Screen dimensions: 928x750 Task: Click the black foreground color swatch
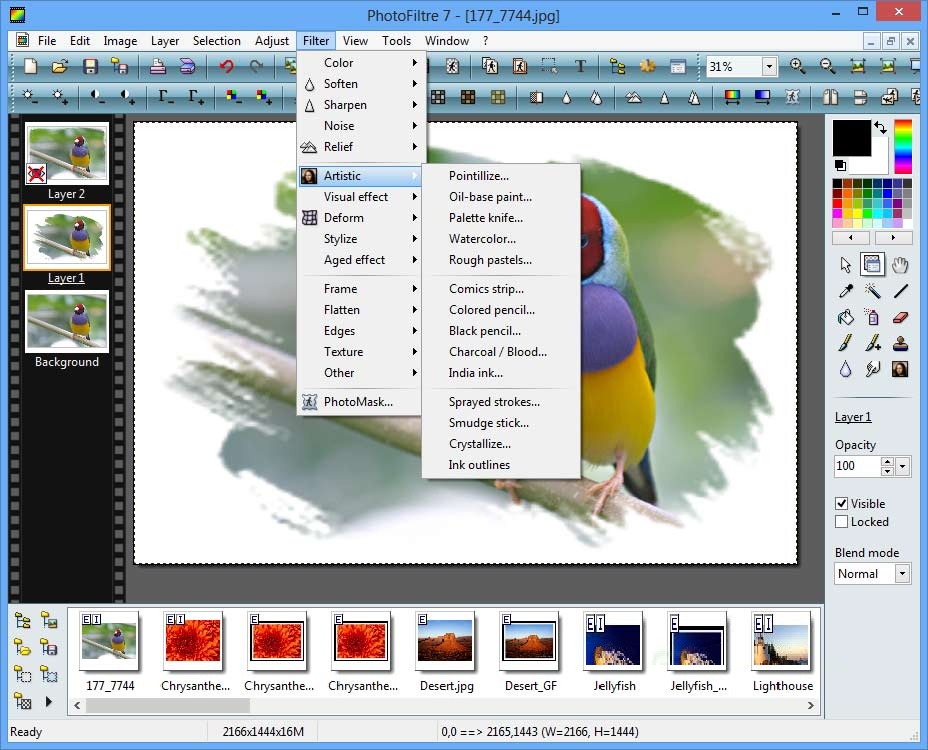(x=851, y=138)
